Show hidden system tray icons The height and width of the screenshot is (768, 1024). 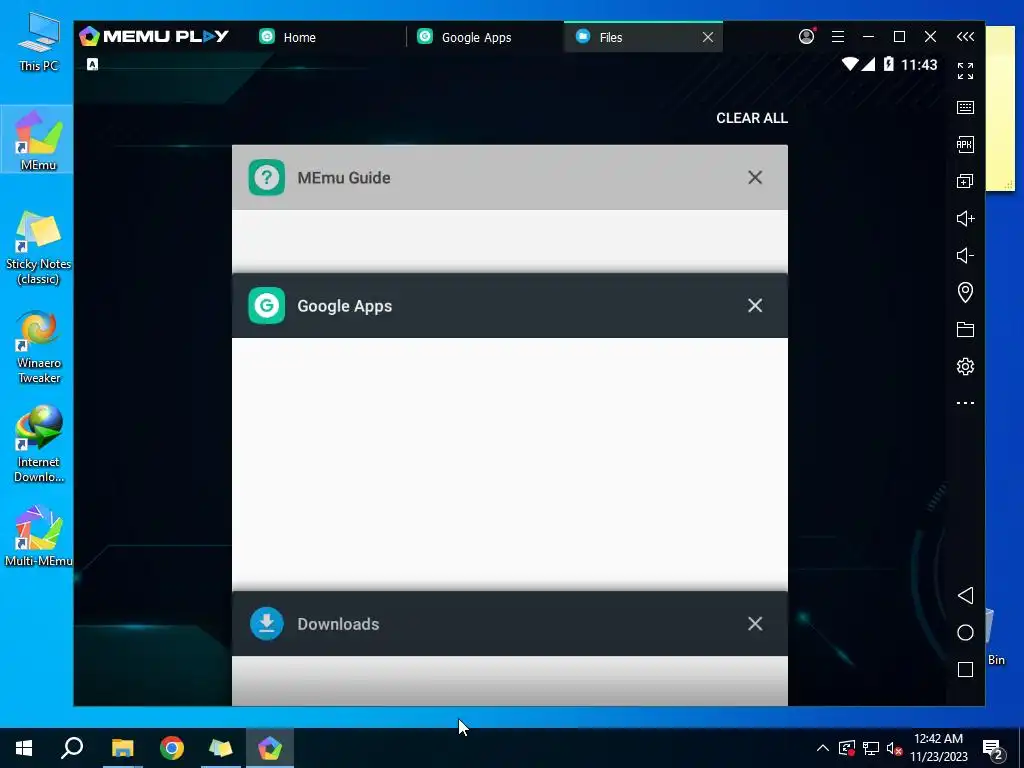pos(823,748)
